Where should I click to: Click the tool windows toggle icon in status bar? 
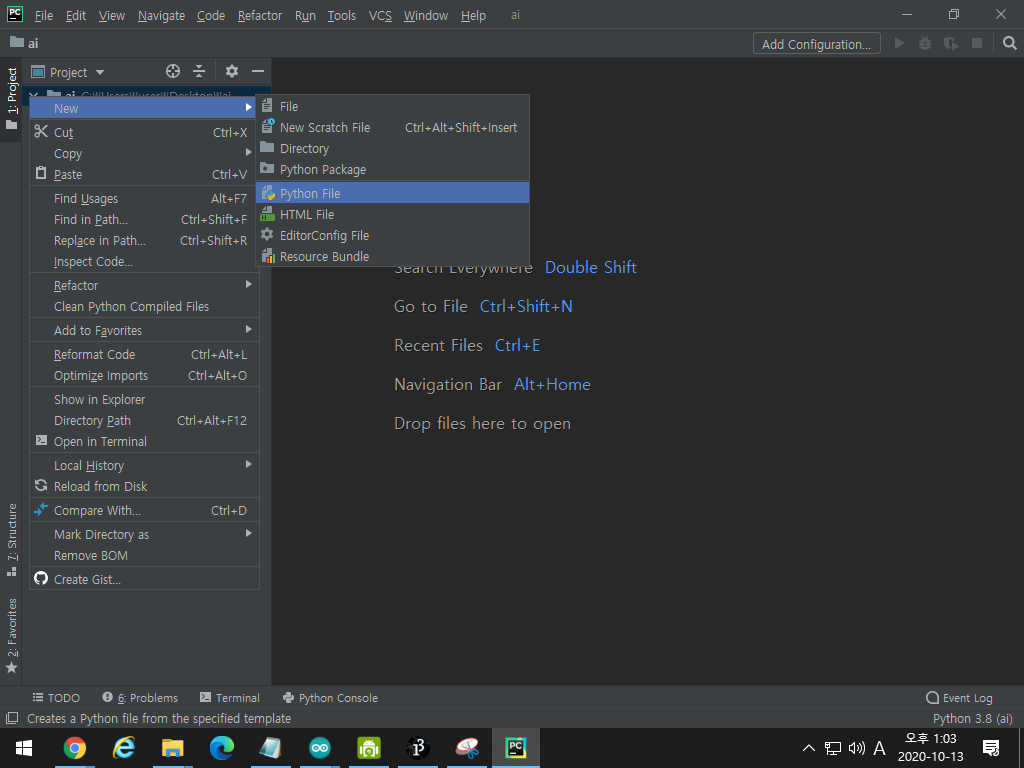click(x=12, y=718)
